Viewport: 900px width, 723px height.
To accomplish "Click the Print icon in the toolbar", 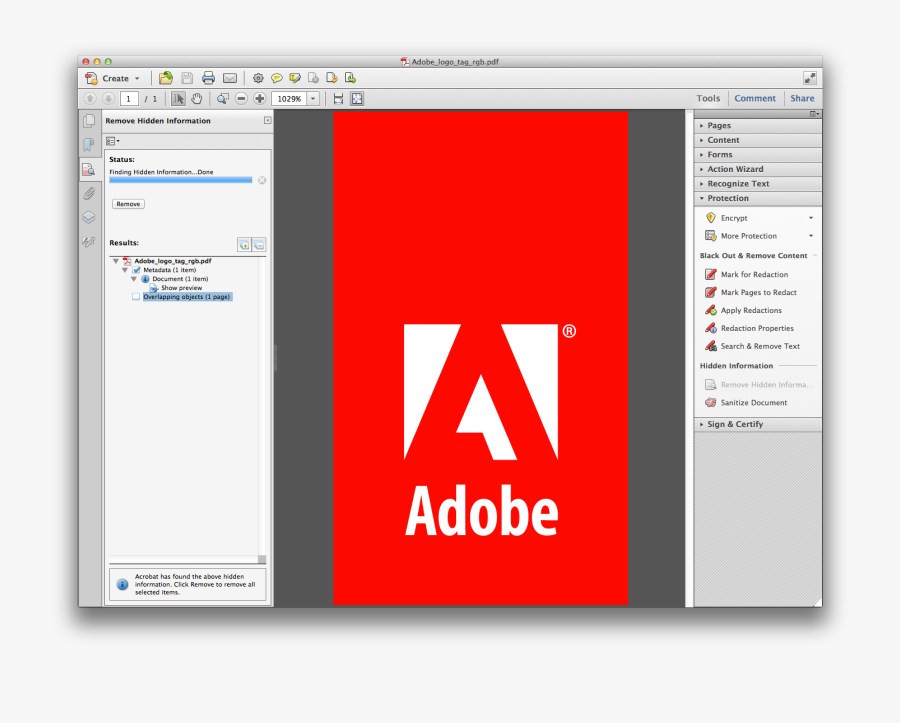I will [x=208, y=77].
